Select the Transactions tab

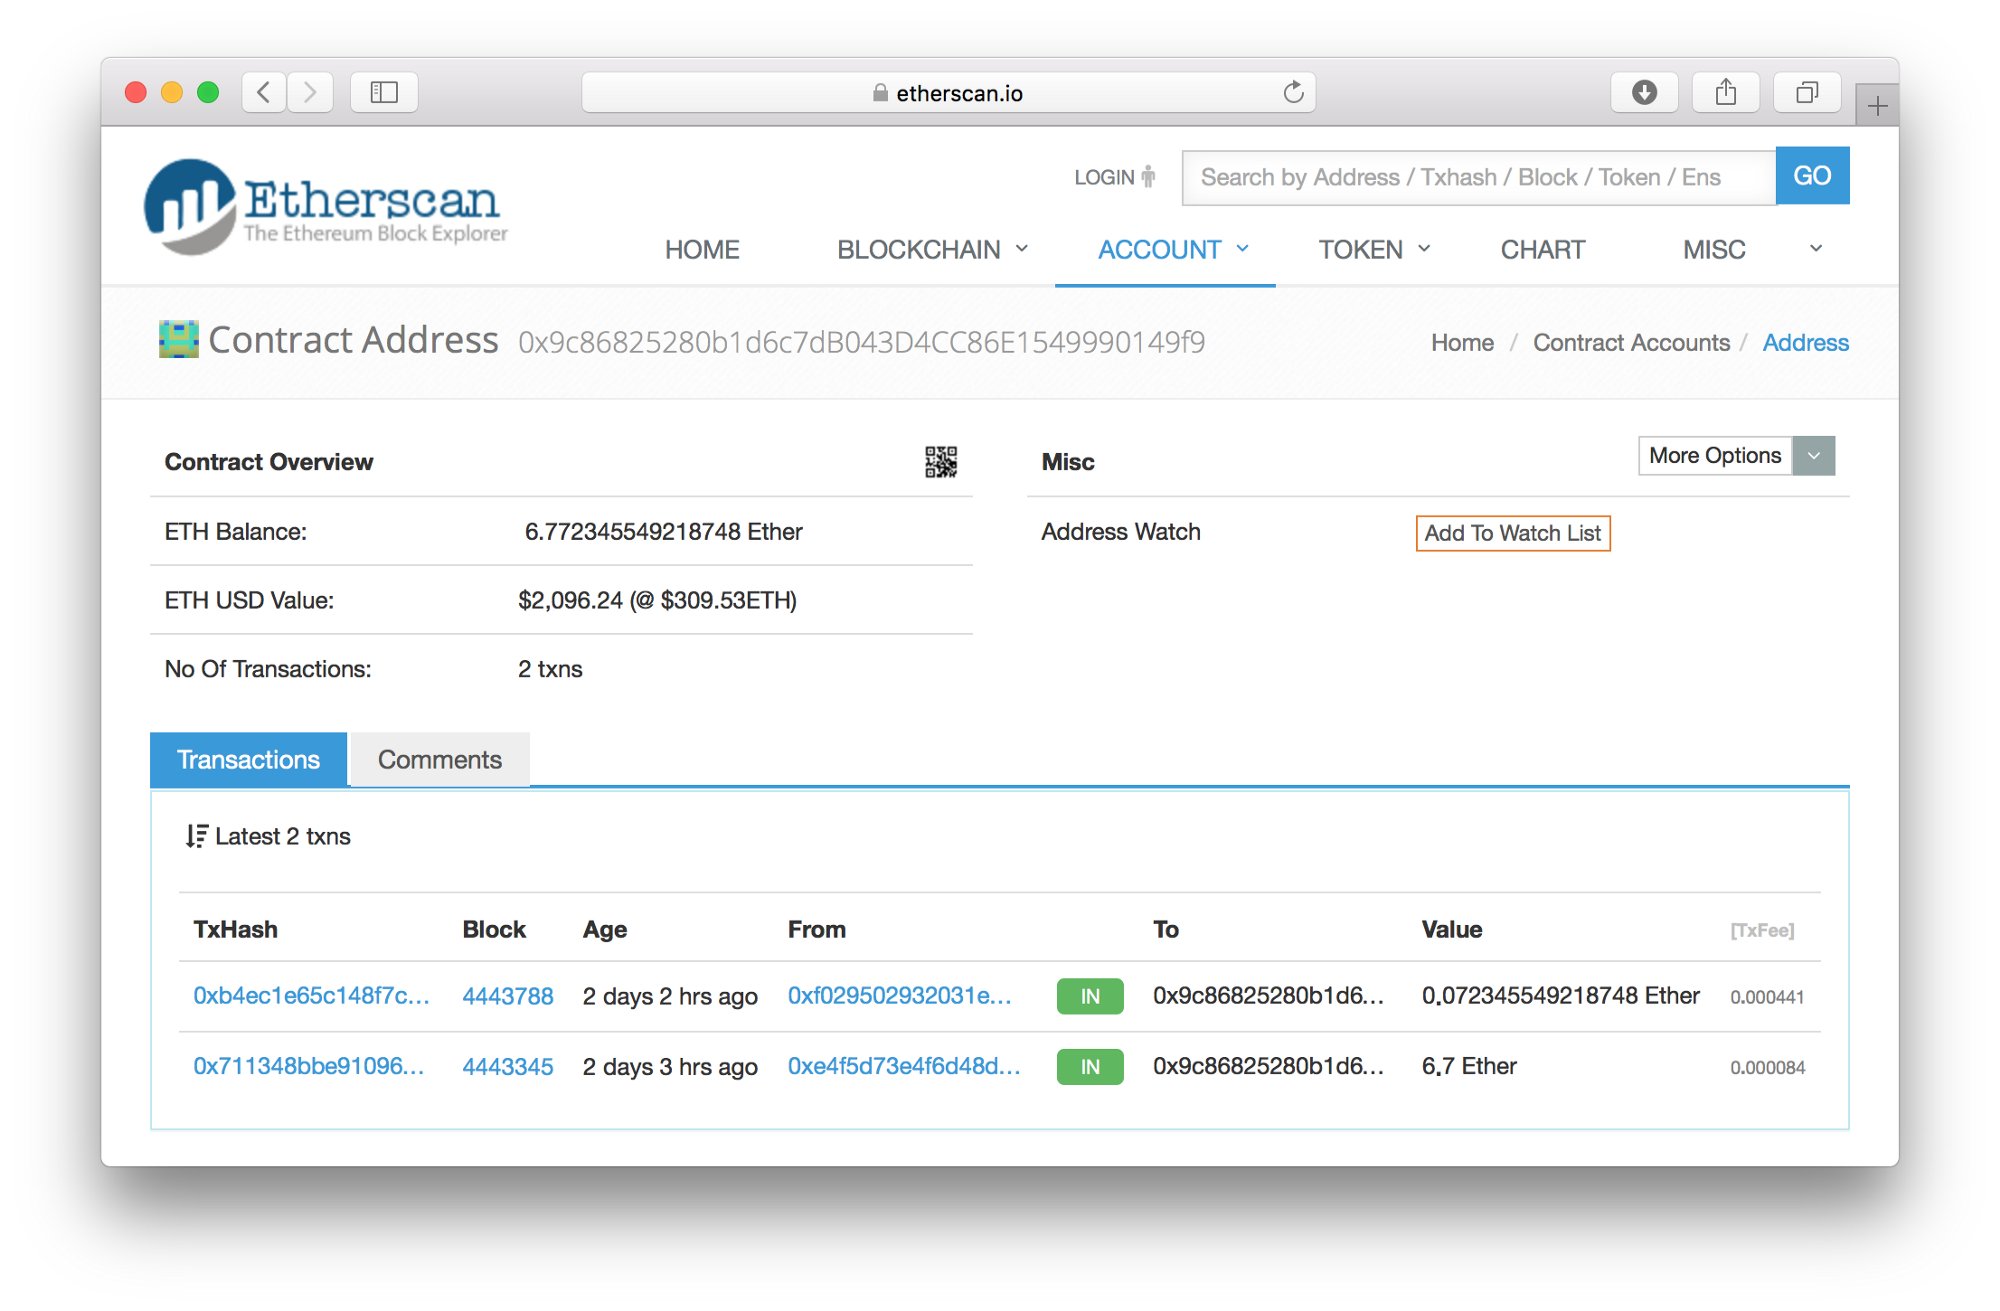click(248, 760)
